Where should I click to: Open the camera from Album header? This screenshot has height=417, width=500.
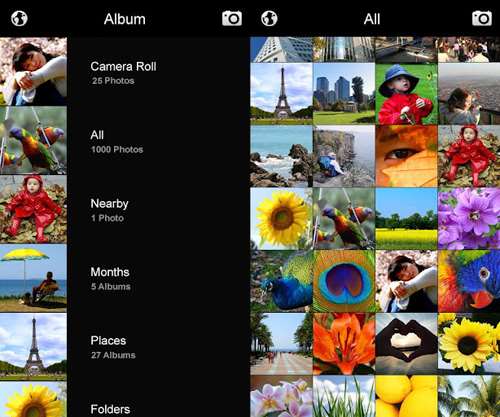click(232, 18)
